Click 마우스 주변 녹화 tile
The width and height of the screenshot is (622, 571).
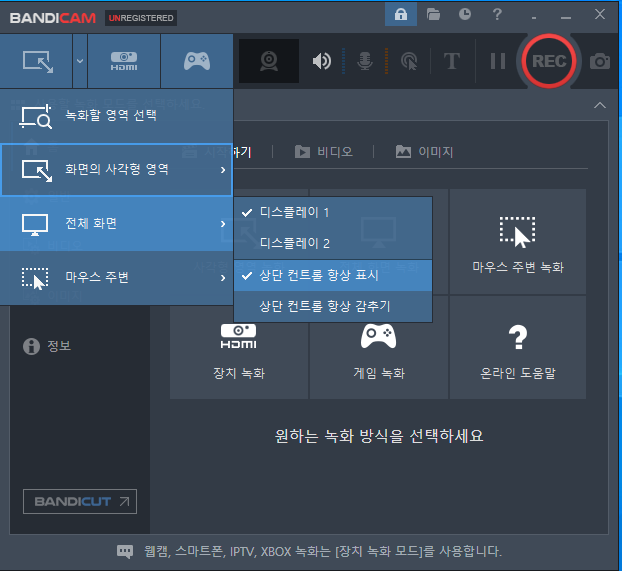pos(518,242)
